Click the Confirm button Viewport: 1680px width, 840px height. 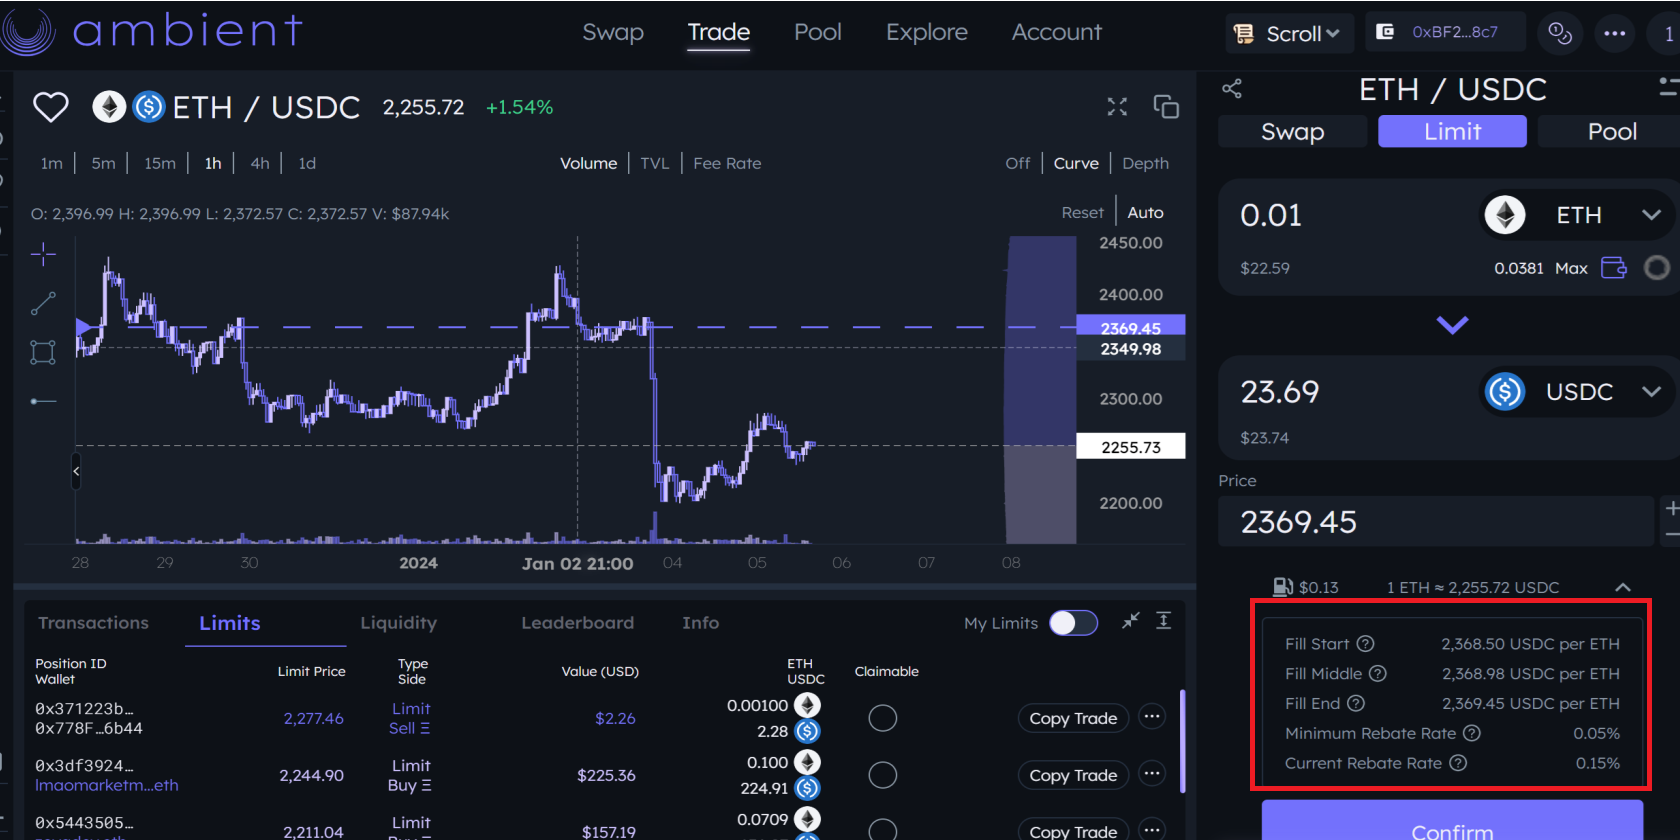coord(1452,820)
